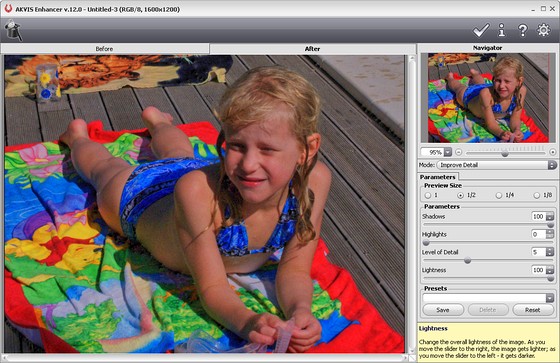Adjust the Level of Detail stepper arrows
Viewport: 560px width, 363px height.
550,252
